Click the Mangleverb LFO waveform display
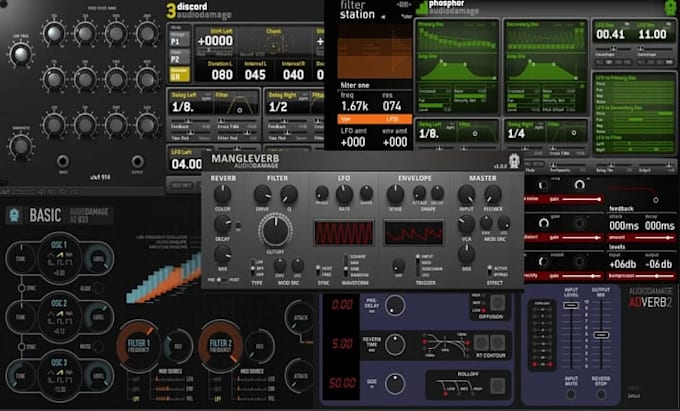The width and height of the screenshot is (680, 411). click(344, 233)
